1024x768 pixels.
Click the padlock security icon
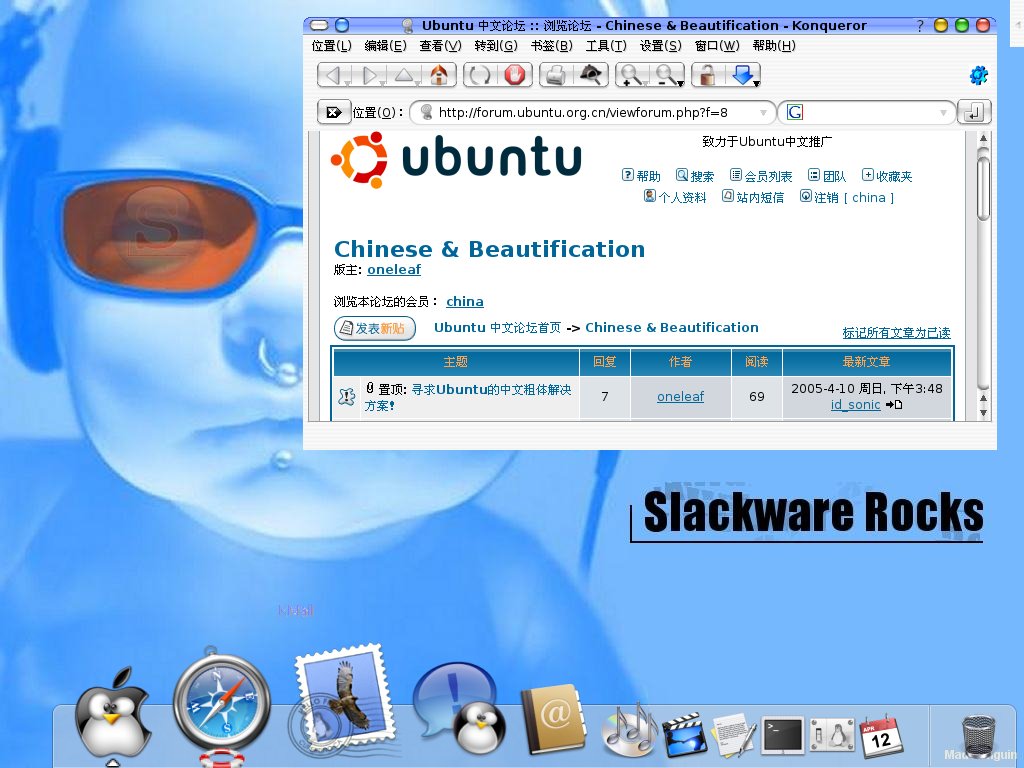coord(707,75)
